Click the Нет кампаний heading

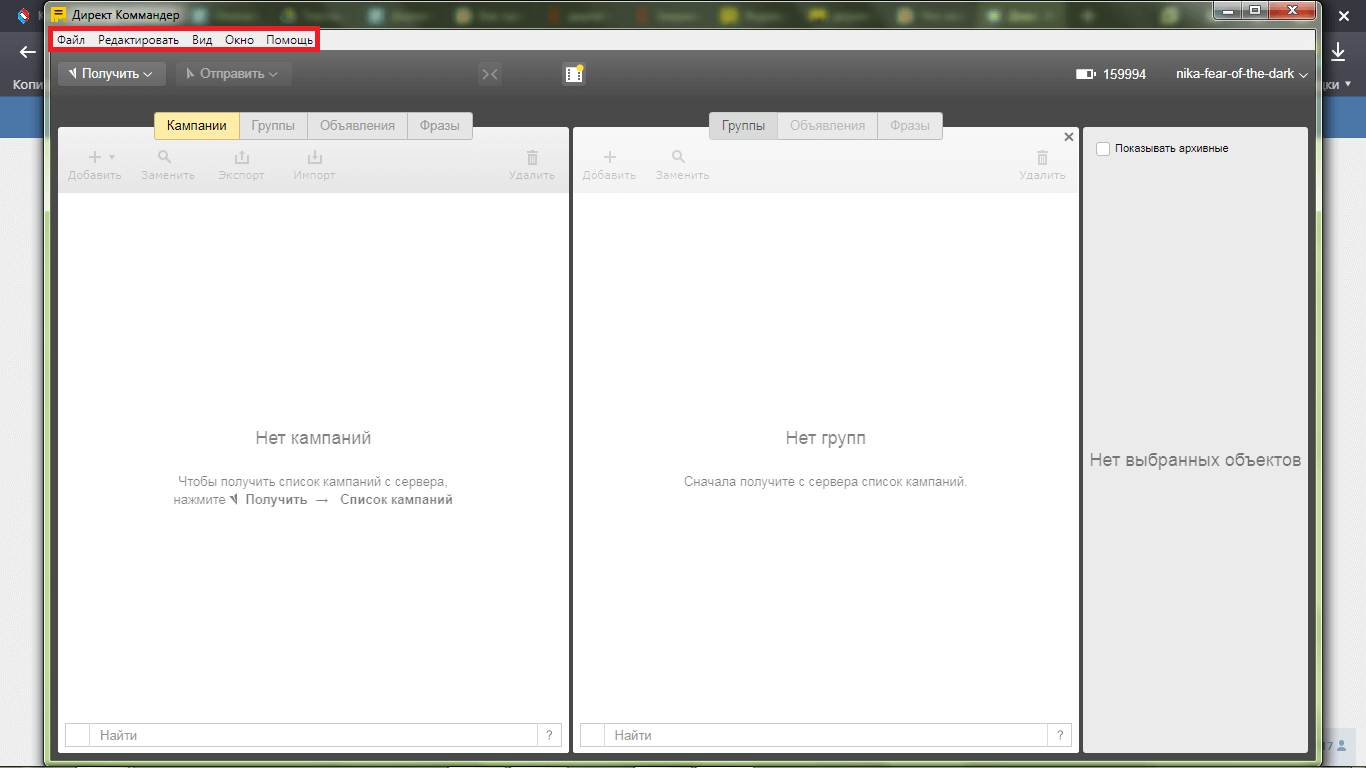point(313,438)
